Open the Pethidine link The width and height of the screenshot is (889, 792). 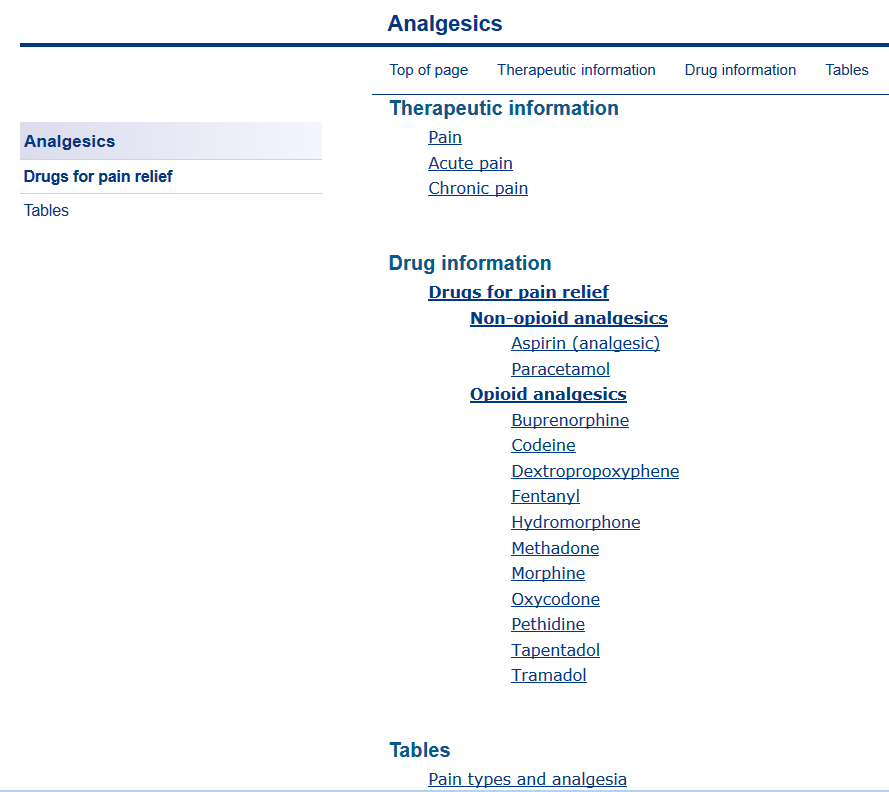(x=548, y=624)
